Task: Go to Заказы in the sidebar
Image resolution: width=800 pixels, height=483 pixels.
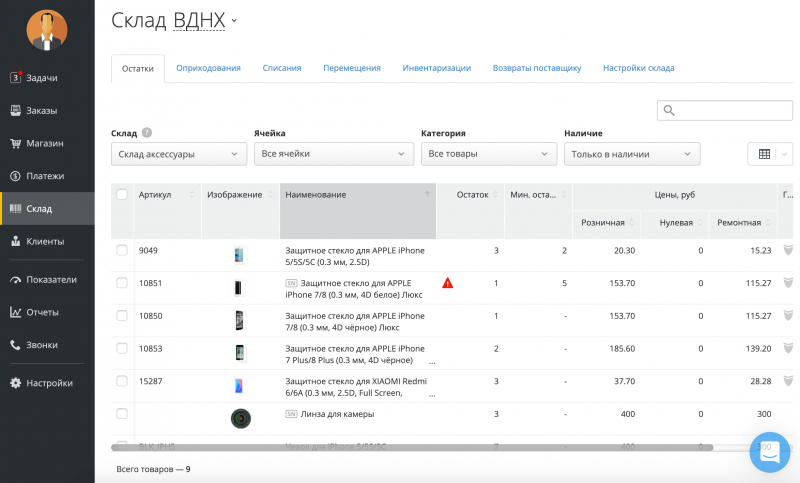Action: tap(41, 110)
